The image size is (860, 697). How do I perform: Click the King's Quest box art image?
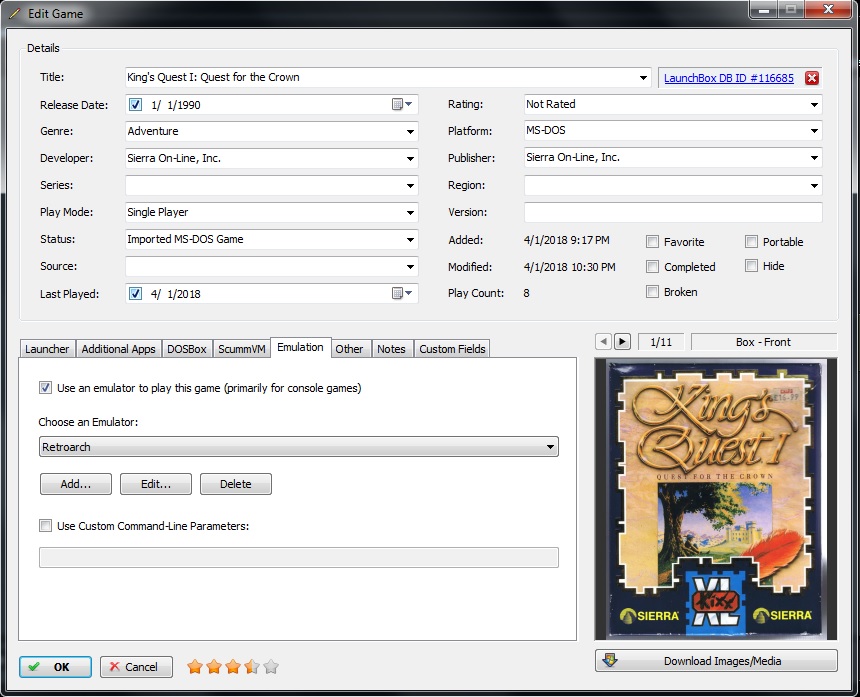[716, 499]
